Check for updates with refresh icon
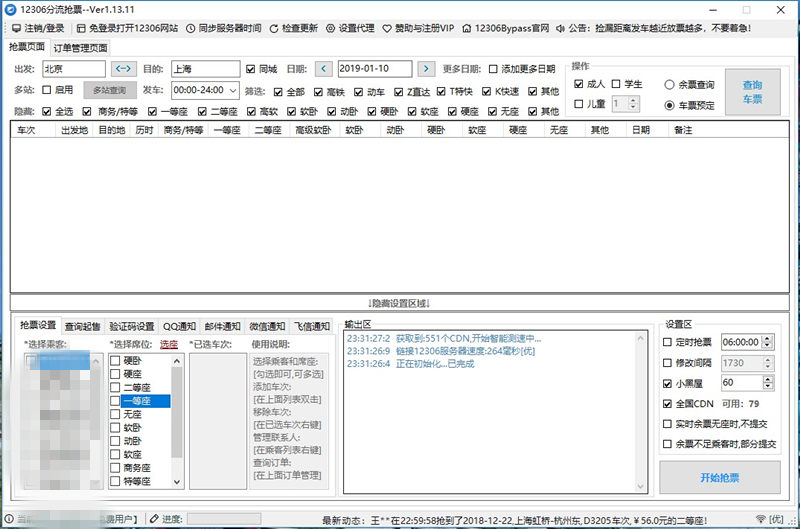This screenshot has height=529, width=800. 274,28
